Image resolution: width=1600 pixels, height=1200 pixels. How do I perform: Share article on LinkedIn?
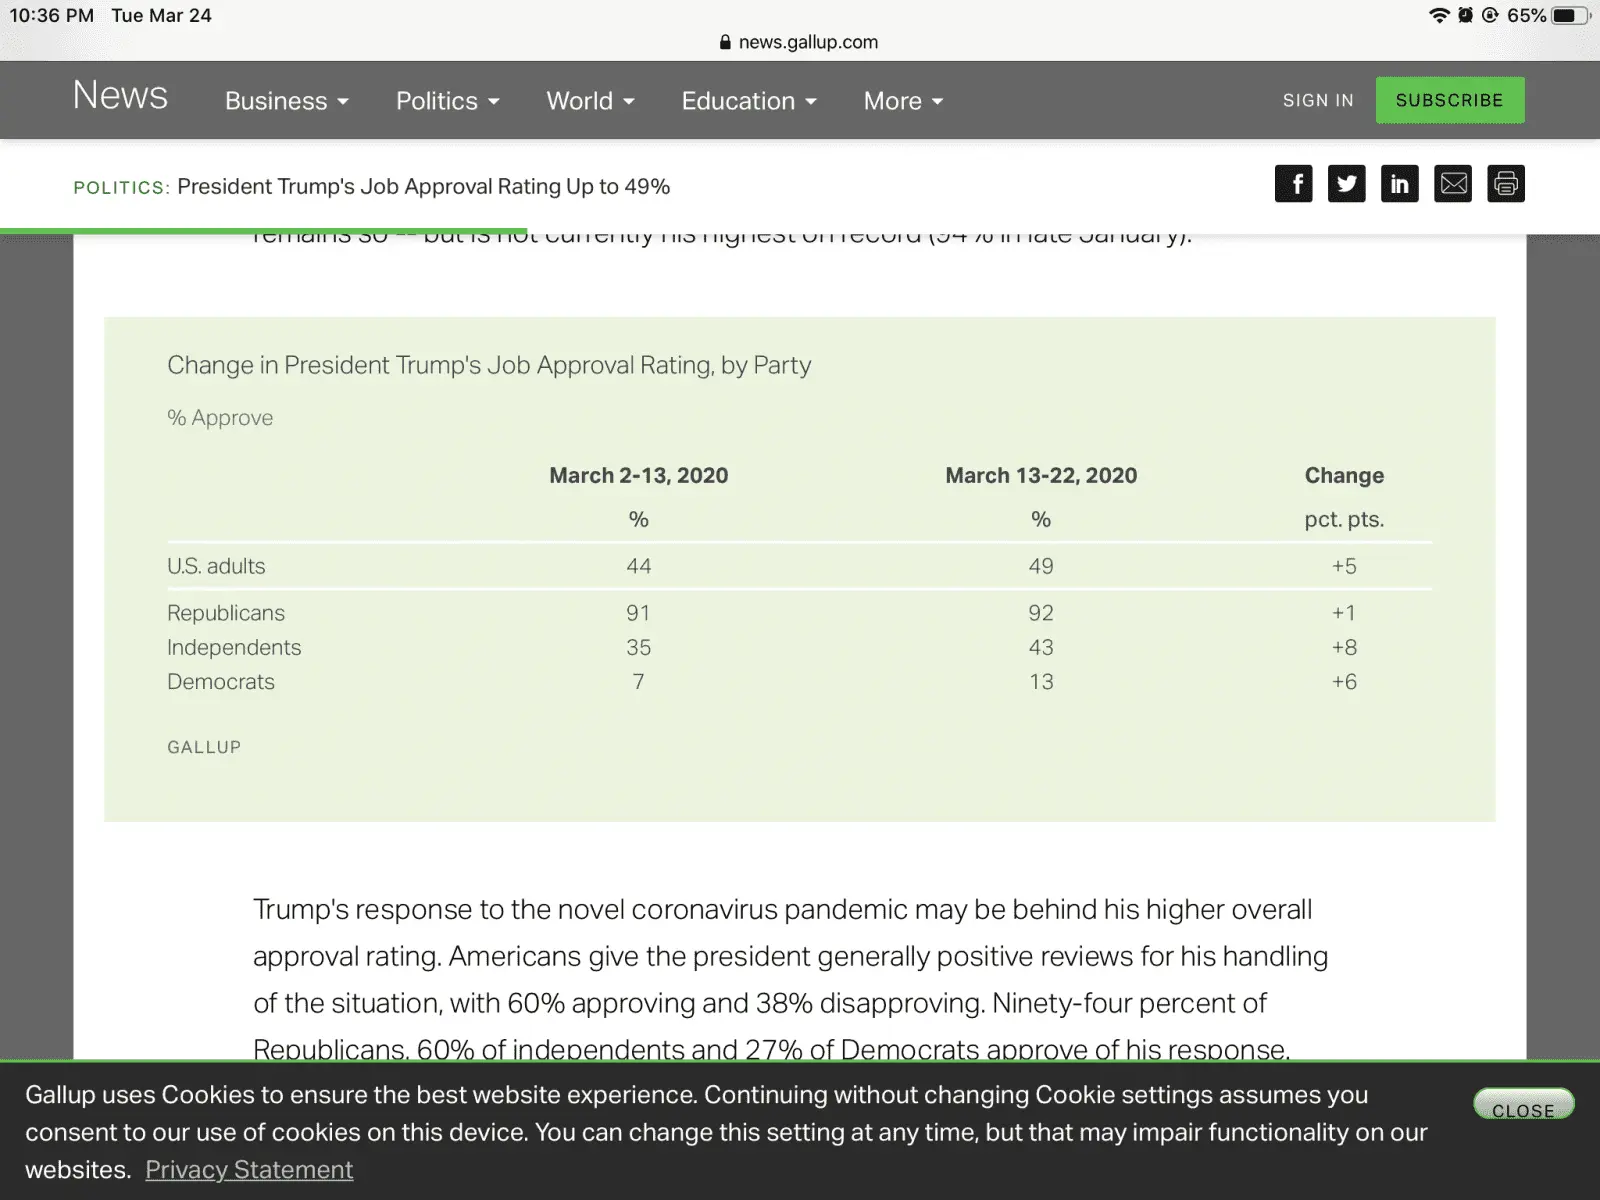(1399, 184)
